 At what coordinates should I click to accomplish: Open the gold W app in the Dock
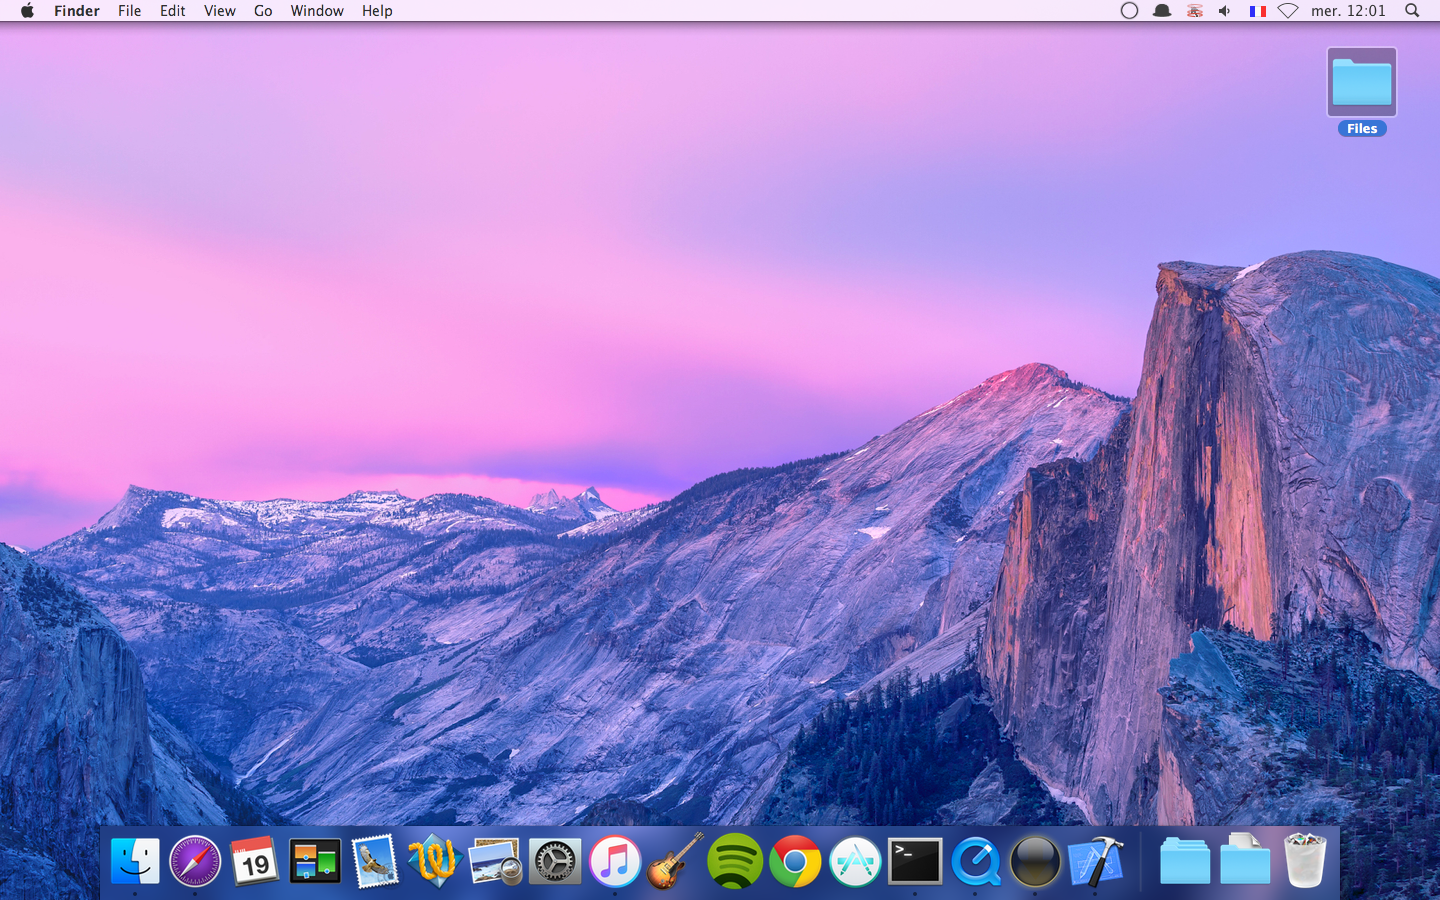point(435,861)
